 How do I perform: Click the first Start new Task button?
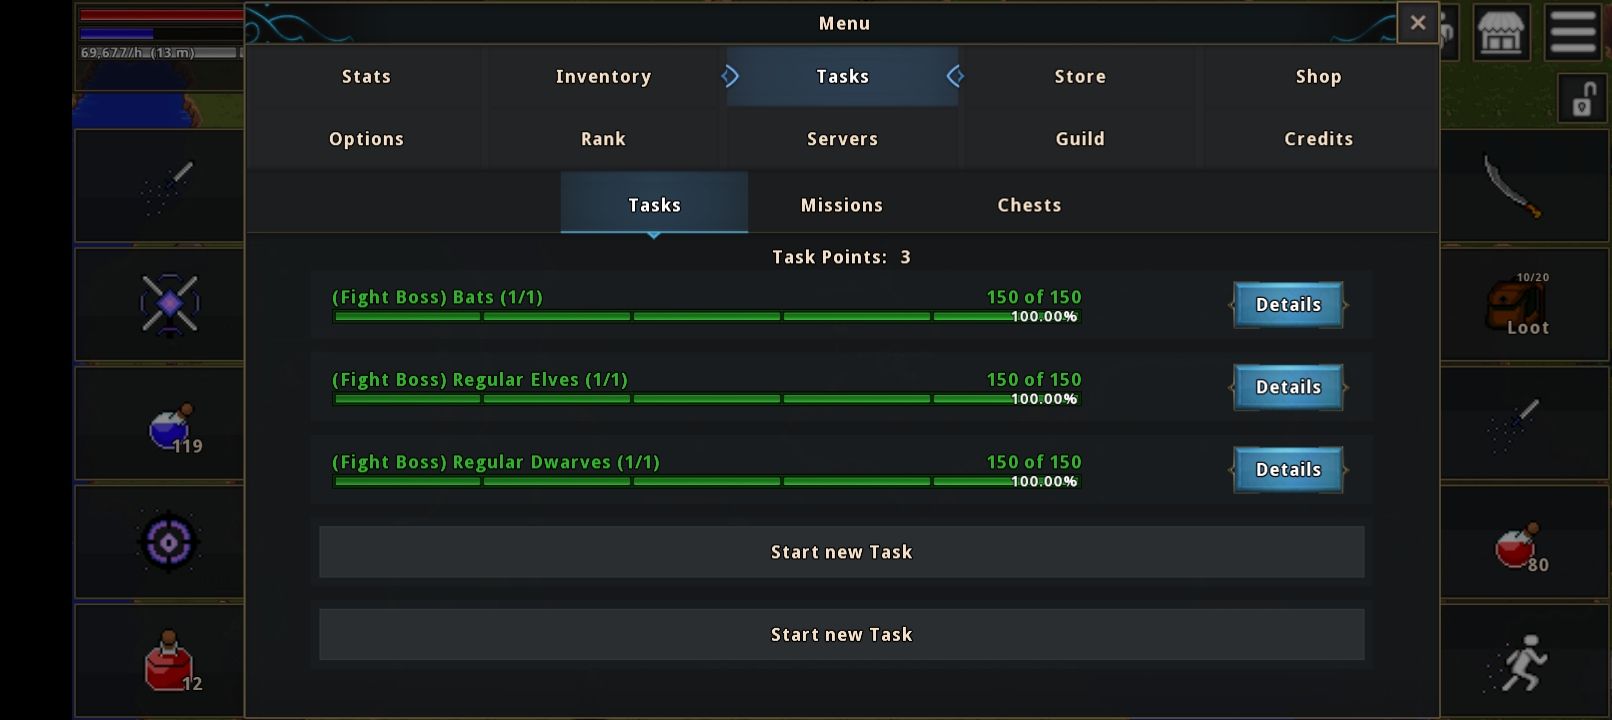(841, 552)
